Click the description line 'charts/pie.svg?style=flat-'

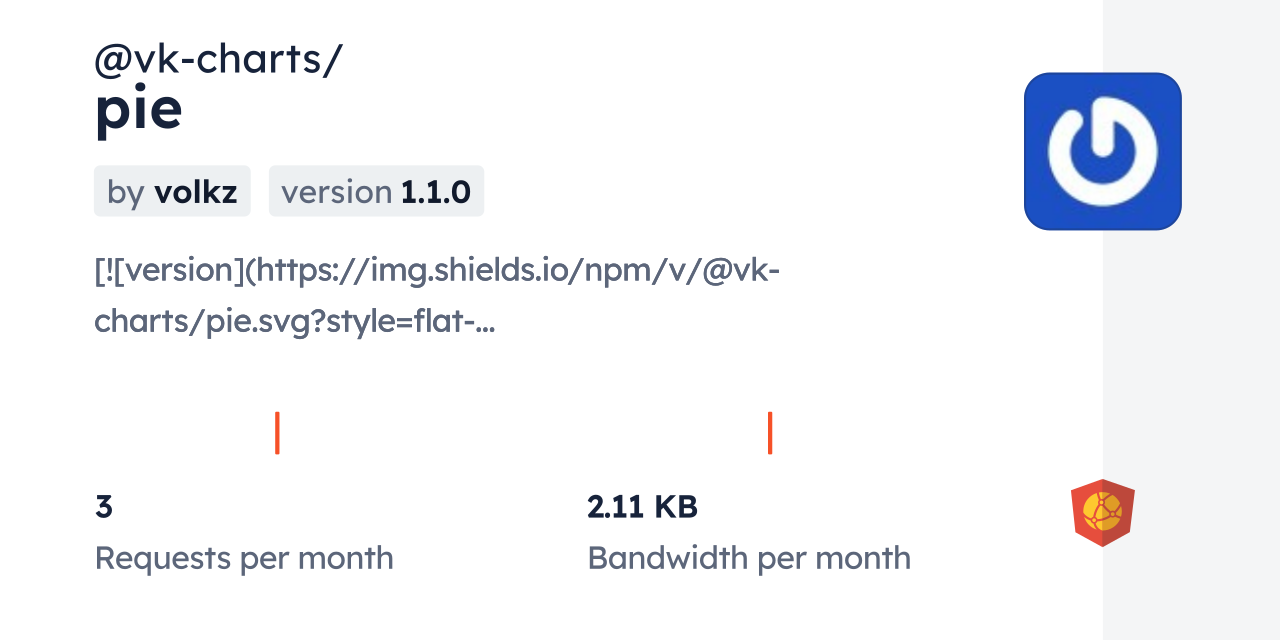click(x=285, y=322)
